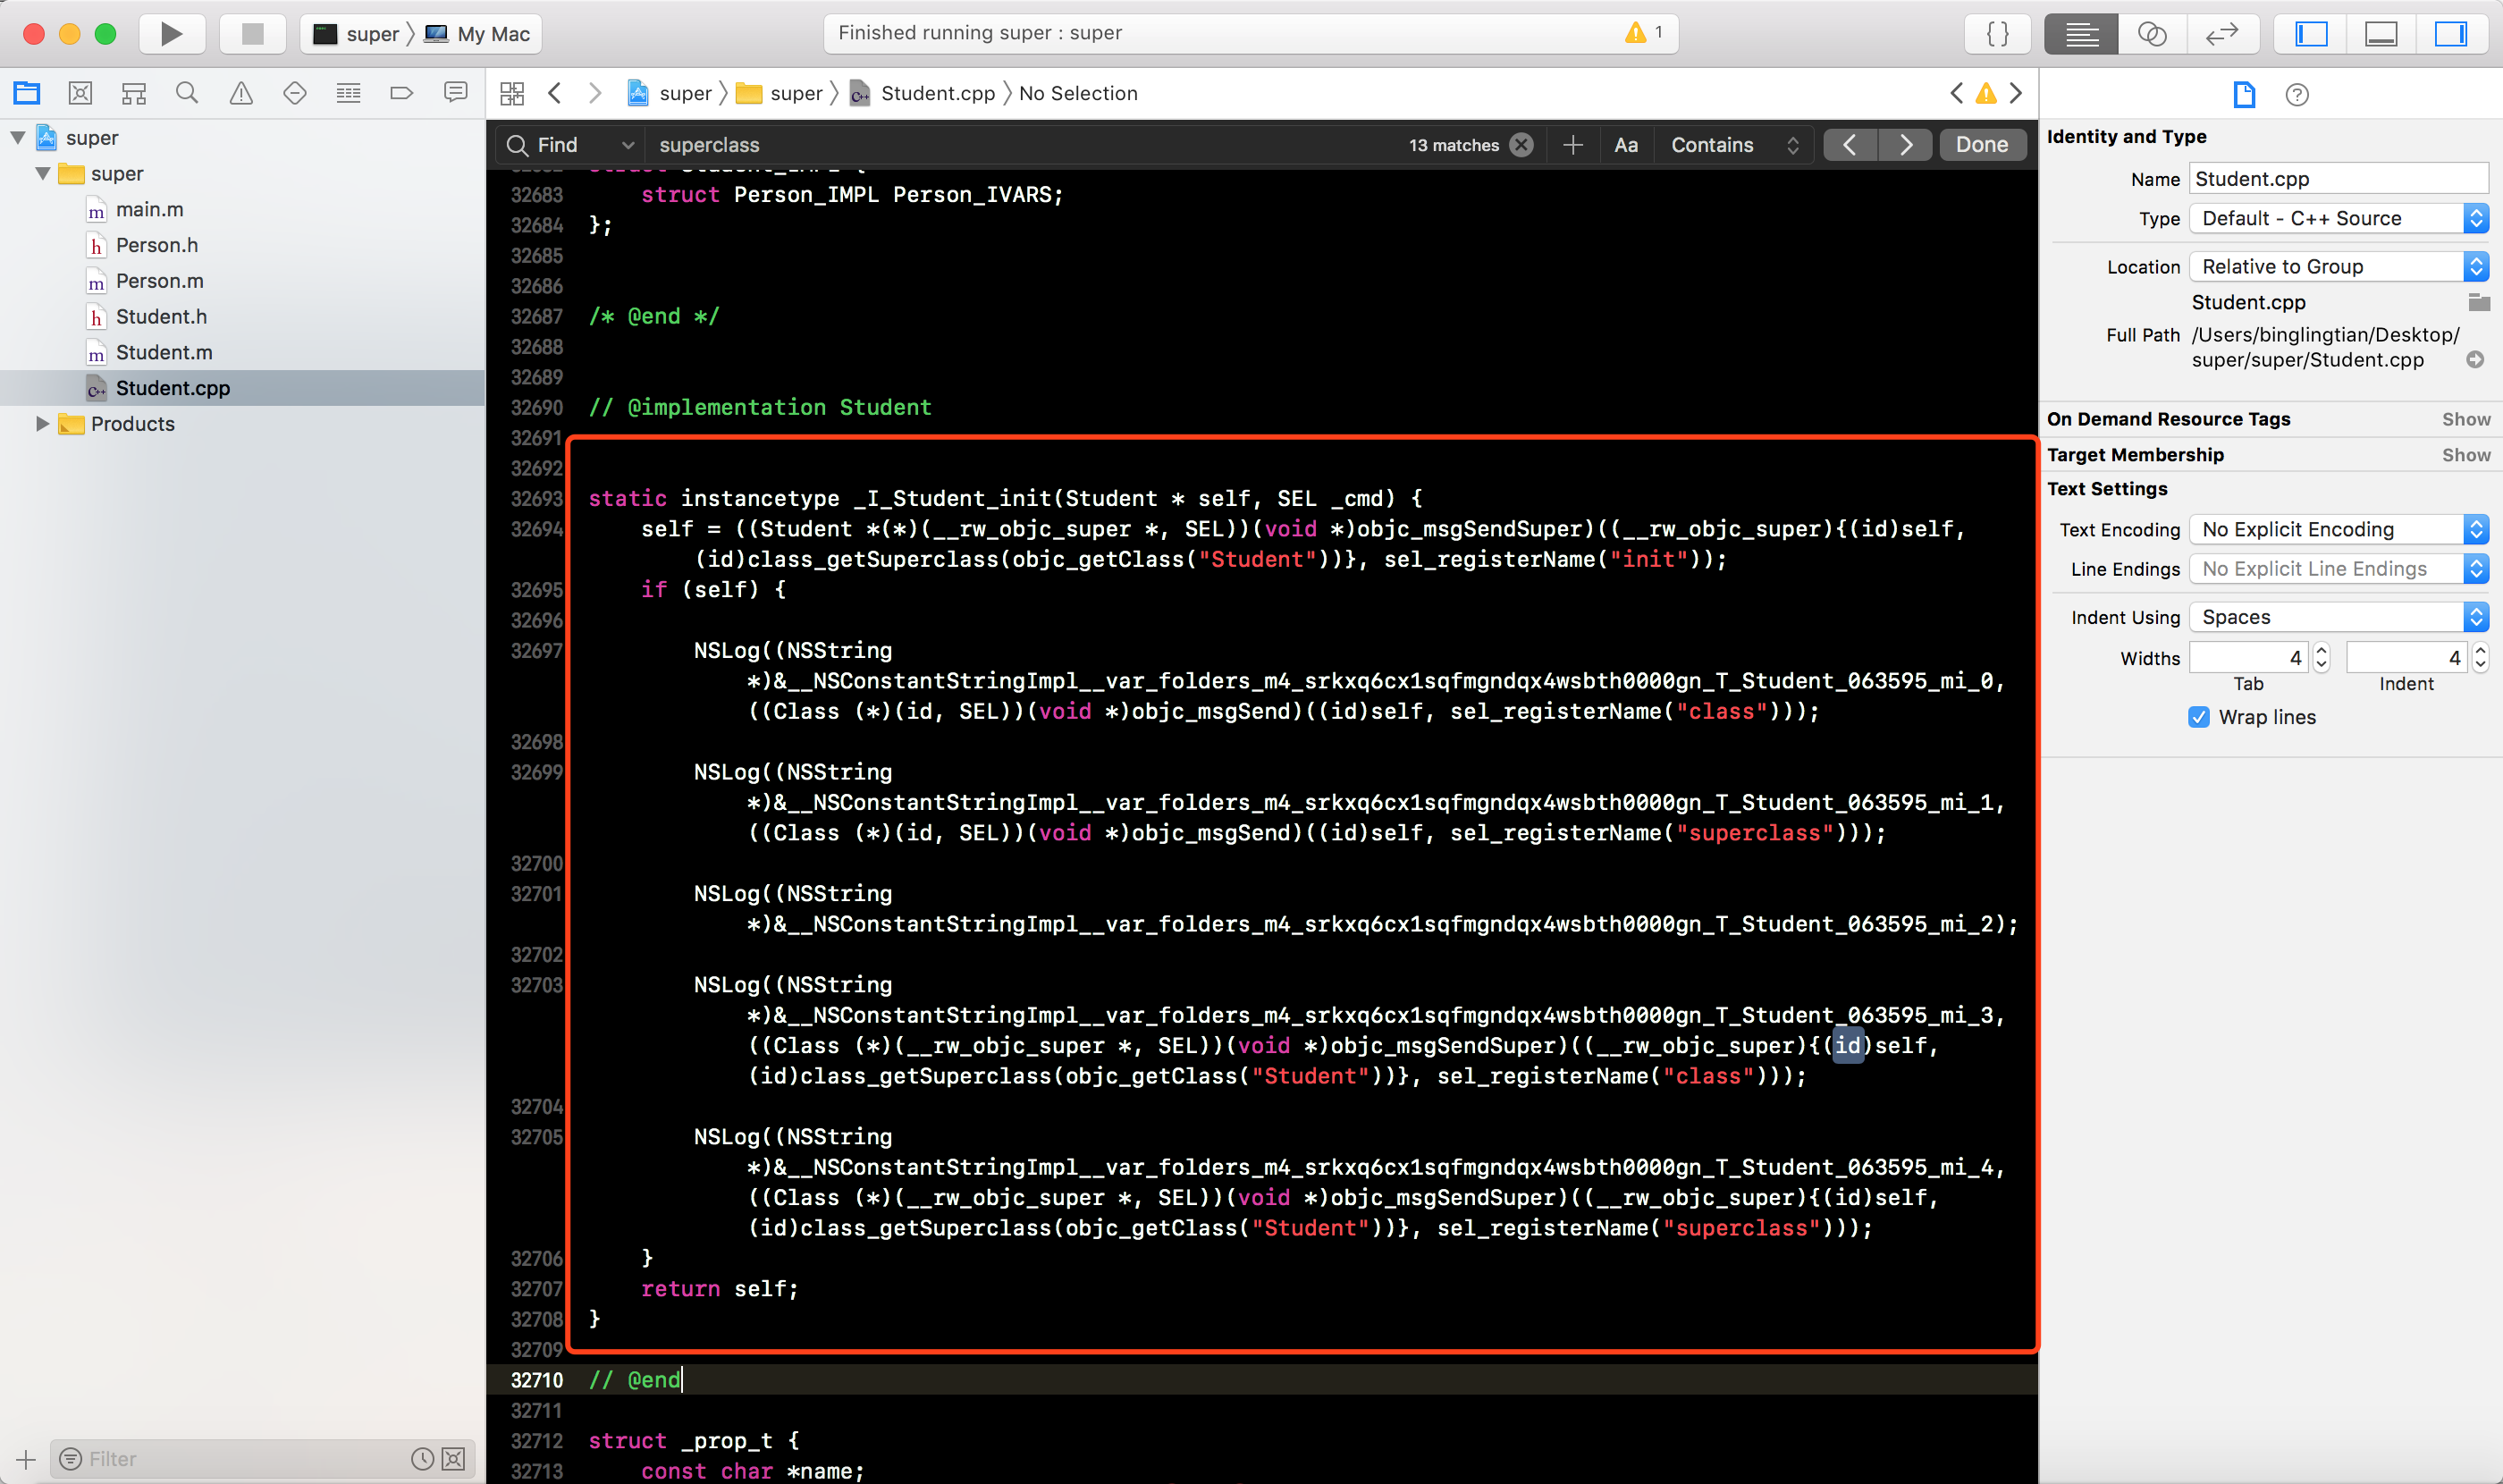Toggle case-sensitive Aa search option
This screenshot has width=2503, height=1484.
pos(1625,145)
